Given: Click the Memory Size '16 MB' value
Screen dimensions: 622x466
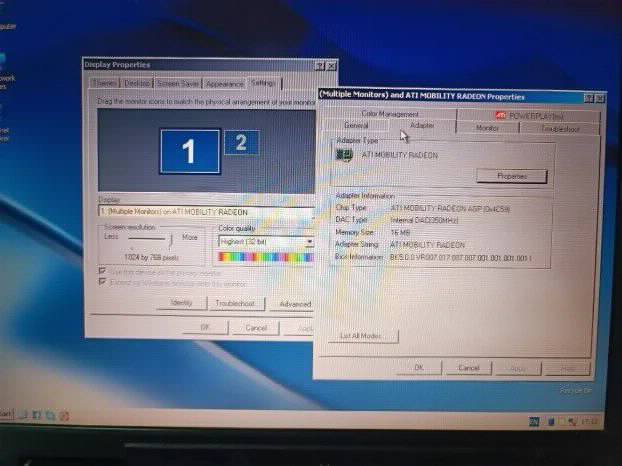Looking at the screenshot, I should click(x=400, y=232).
